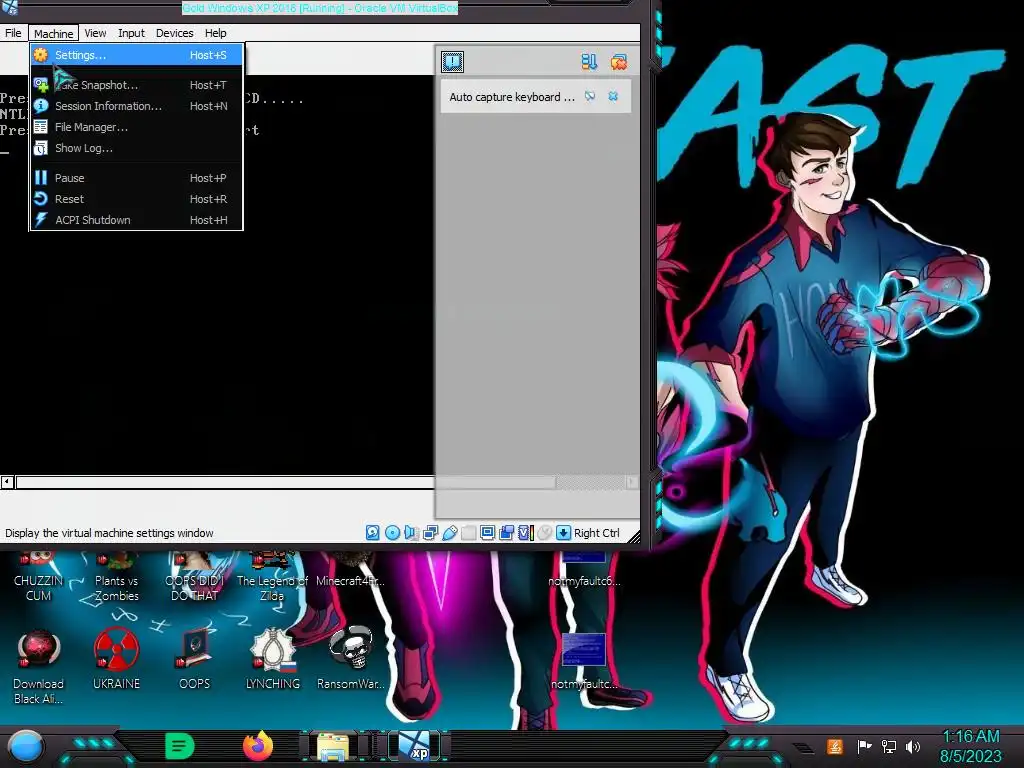The height and width of the screenshot is (768, 1024).
Task: Select the RansomWar... skull desktop icon
Action: [351, 658]
